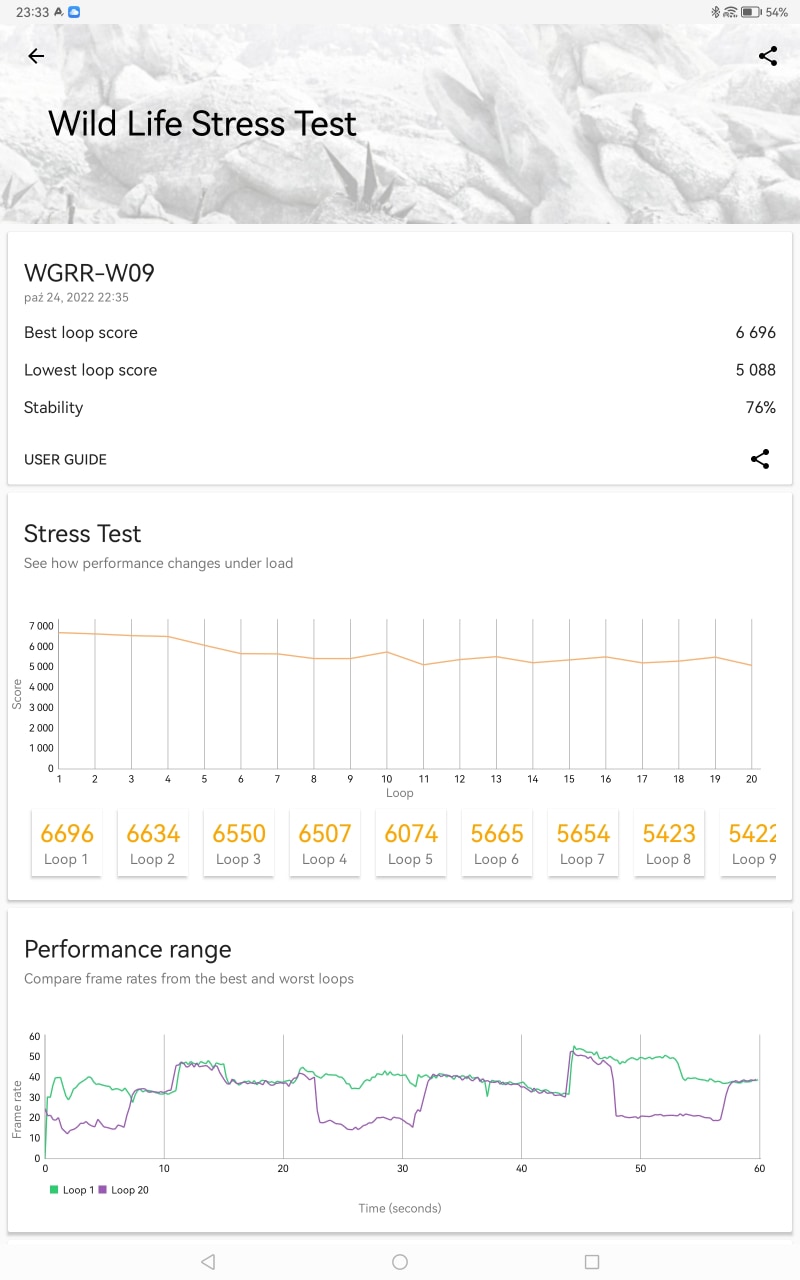This screenshot has height=1280, width=800.
Task: Open the Loop 5 score card
Action: pos(411,843)
